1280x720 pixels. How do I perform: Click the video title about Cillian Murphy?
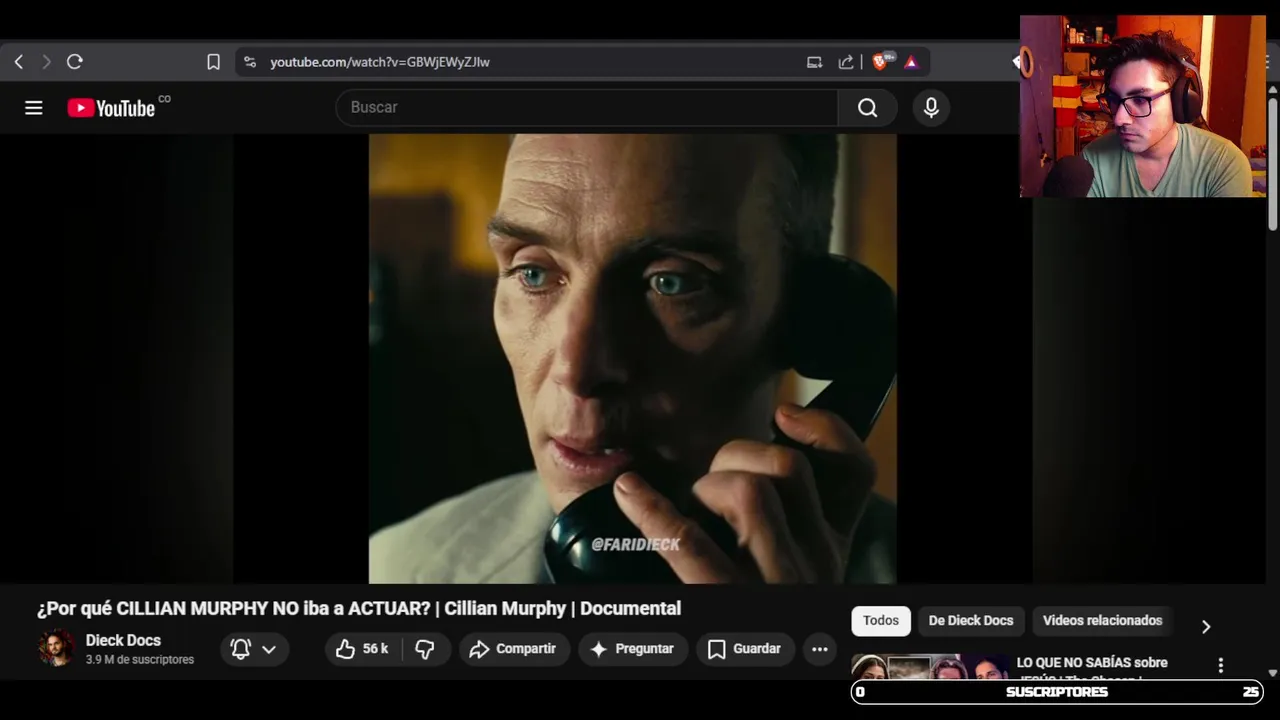tap(359, 608)
